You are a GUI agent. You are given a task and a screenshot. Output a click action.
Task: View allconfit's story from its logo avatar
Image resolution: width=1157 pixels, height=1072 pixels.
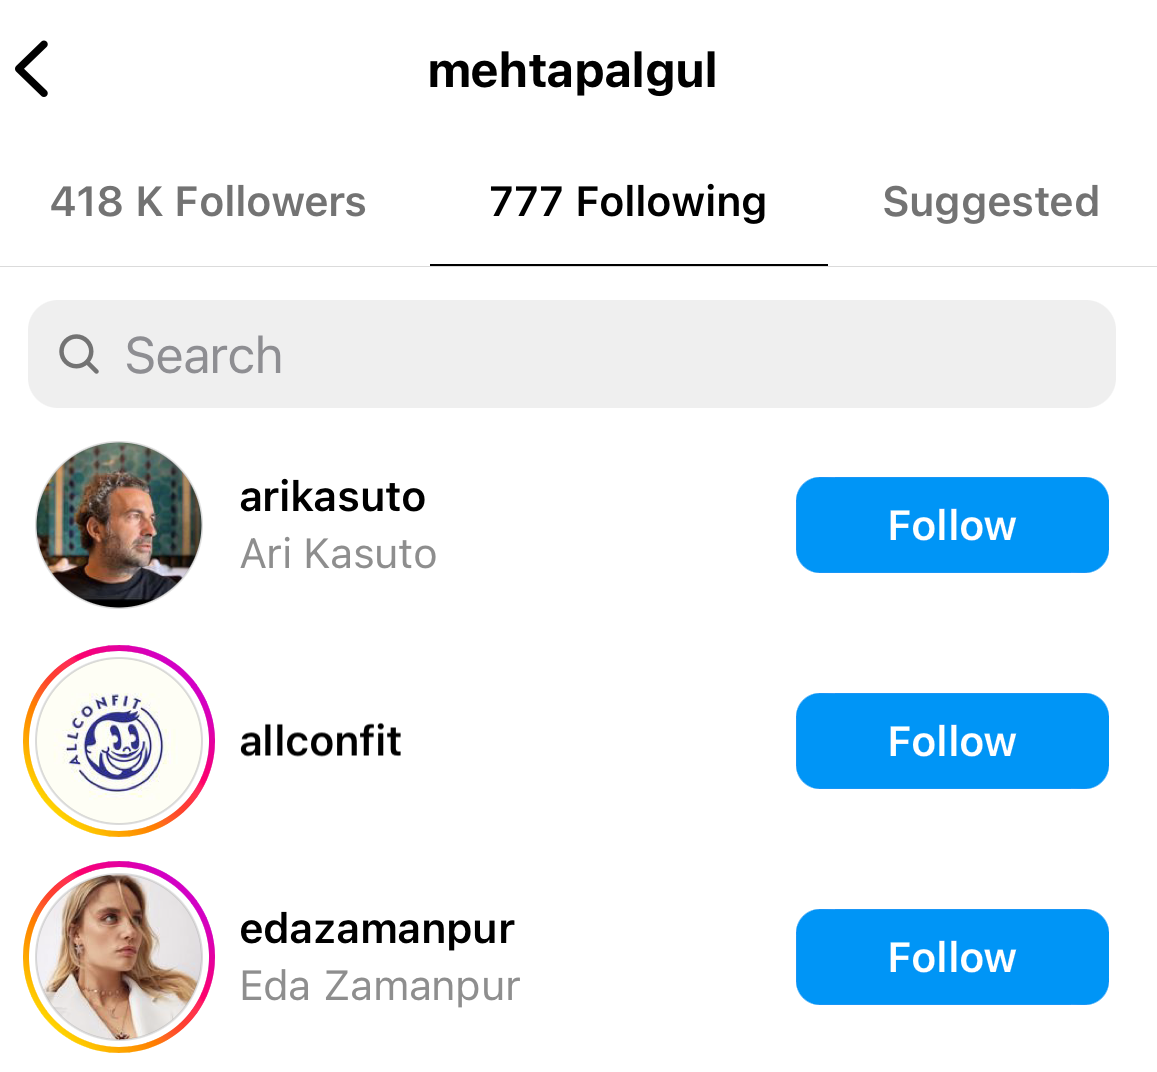tap(119, 741)
